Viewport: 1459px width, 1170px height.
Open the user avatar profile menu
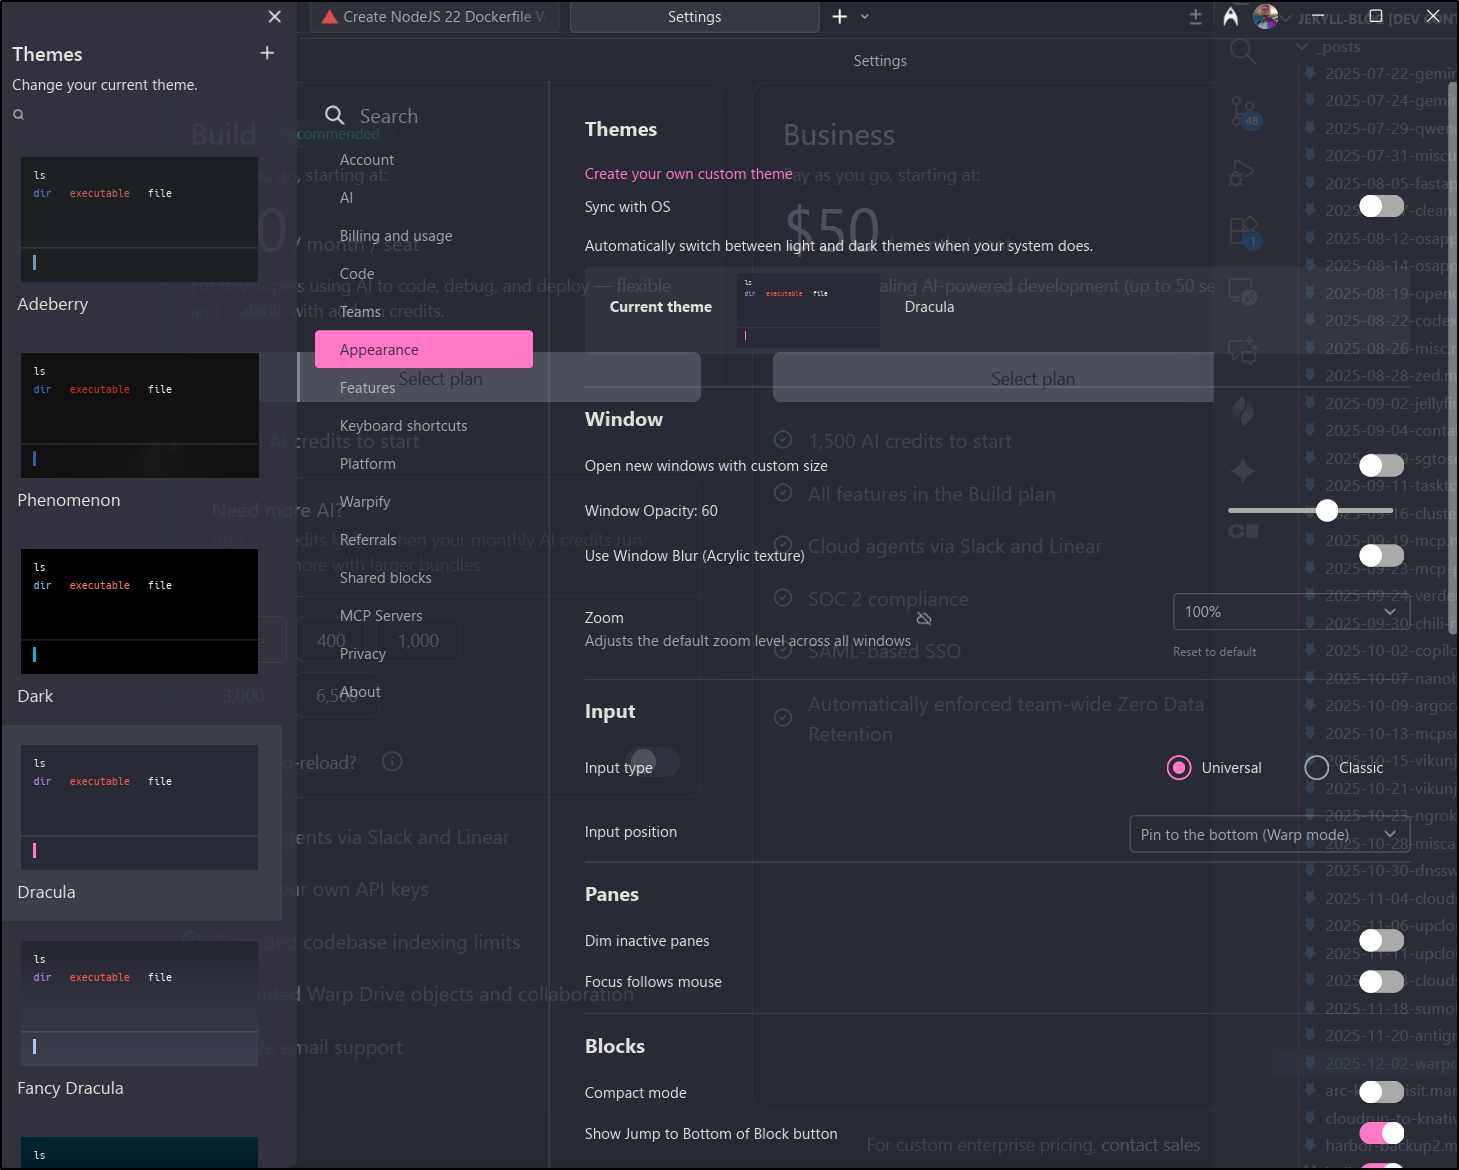coord(1265,17)
